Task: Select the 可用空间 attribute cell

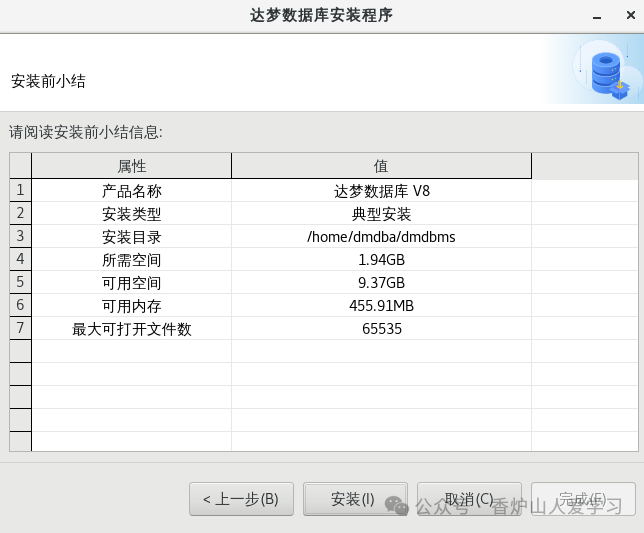Action: 131,283
